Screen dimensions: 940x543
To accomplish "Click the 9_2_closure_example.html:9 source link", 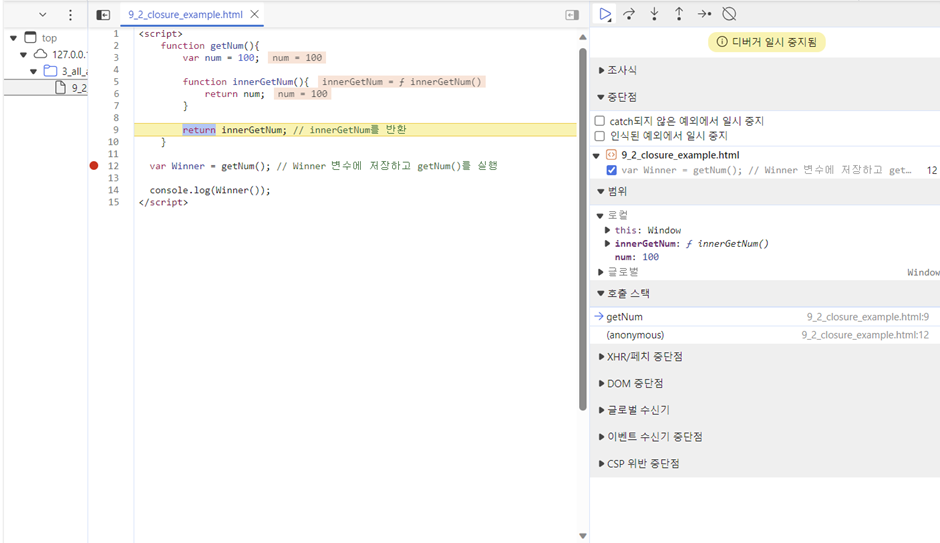I will click(867, 317).
